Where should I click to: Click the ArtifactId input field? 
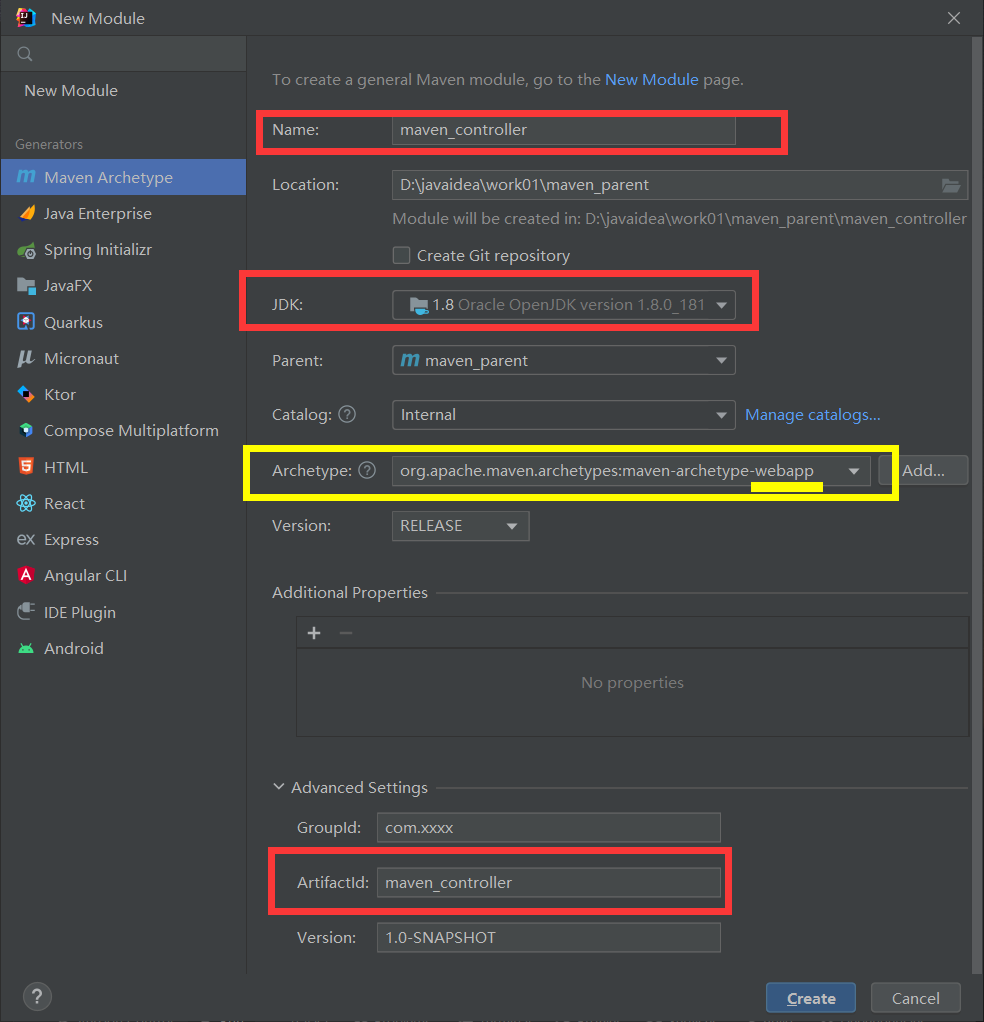[x=549, y=883]
